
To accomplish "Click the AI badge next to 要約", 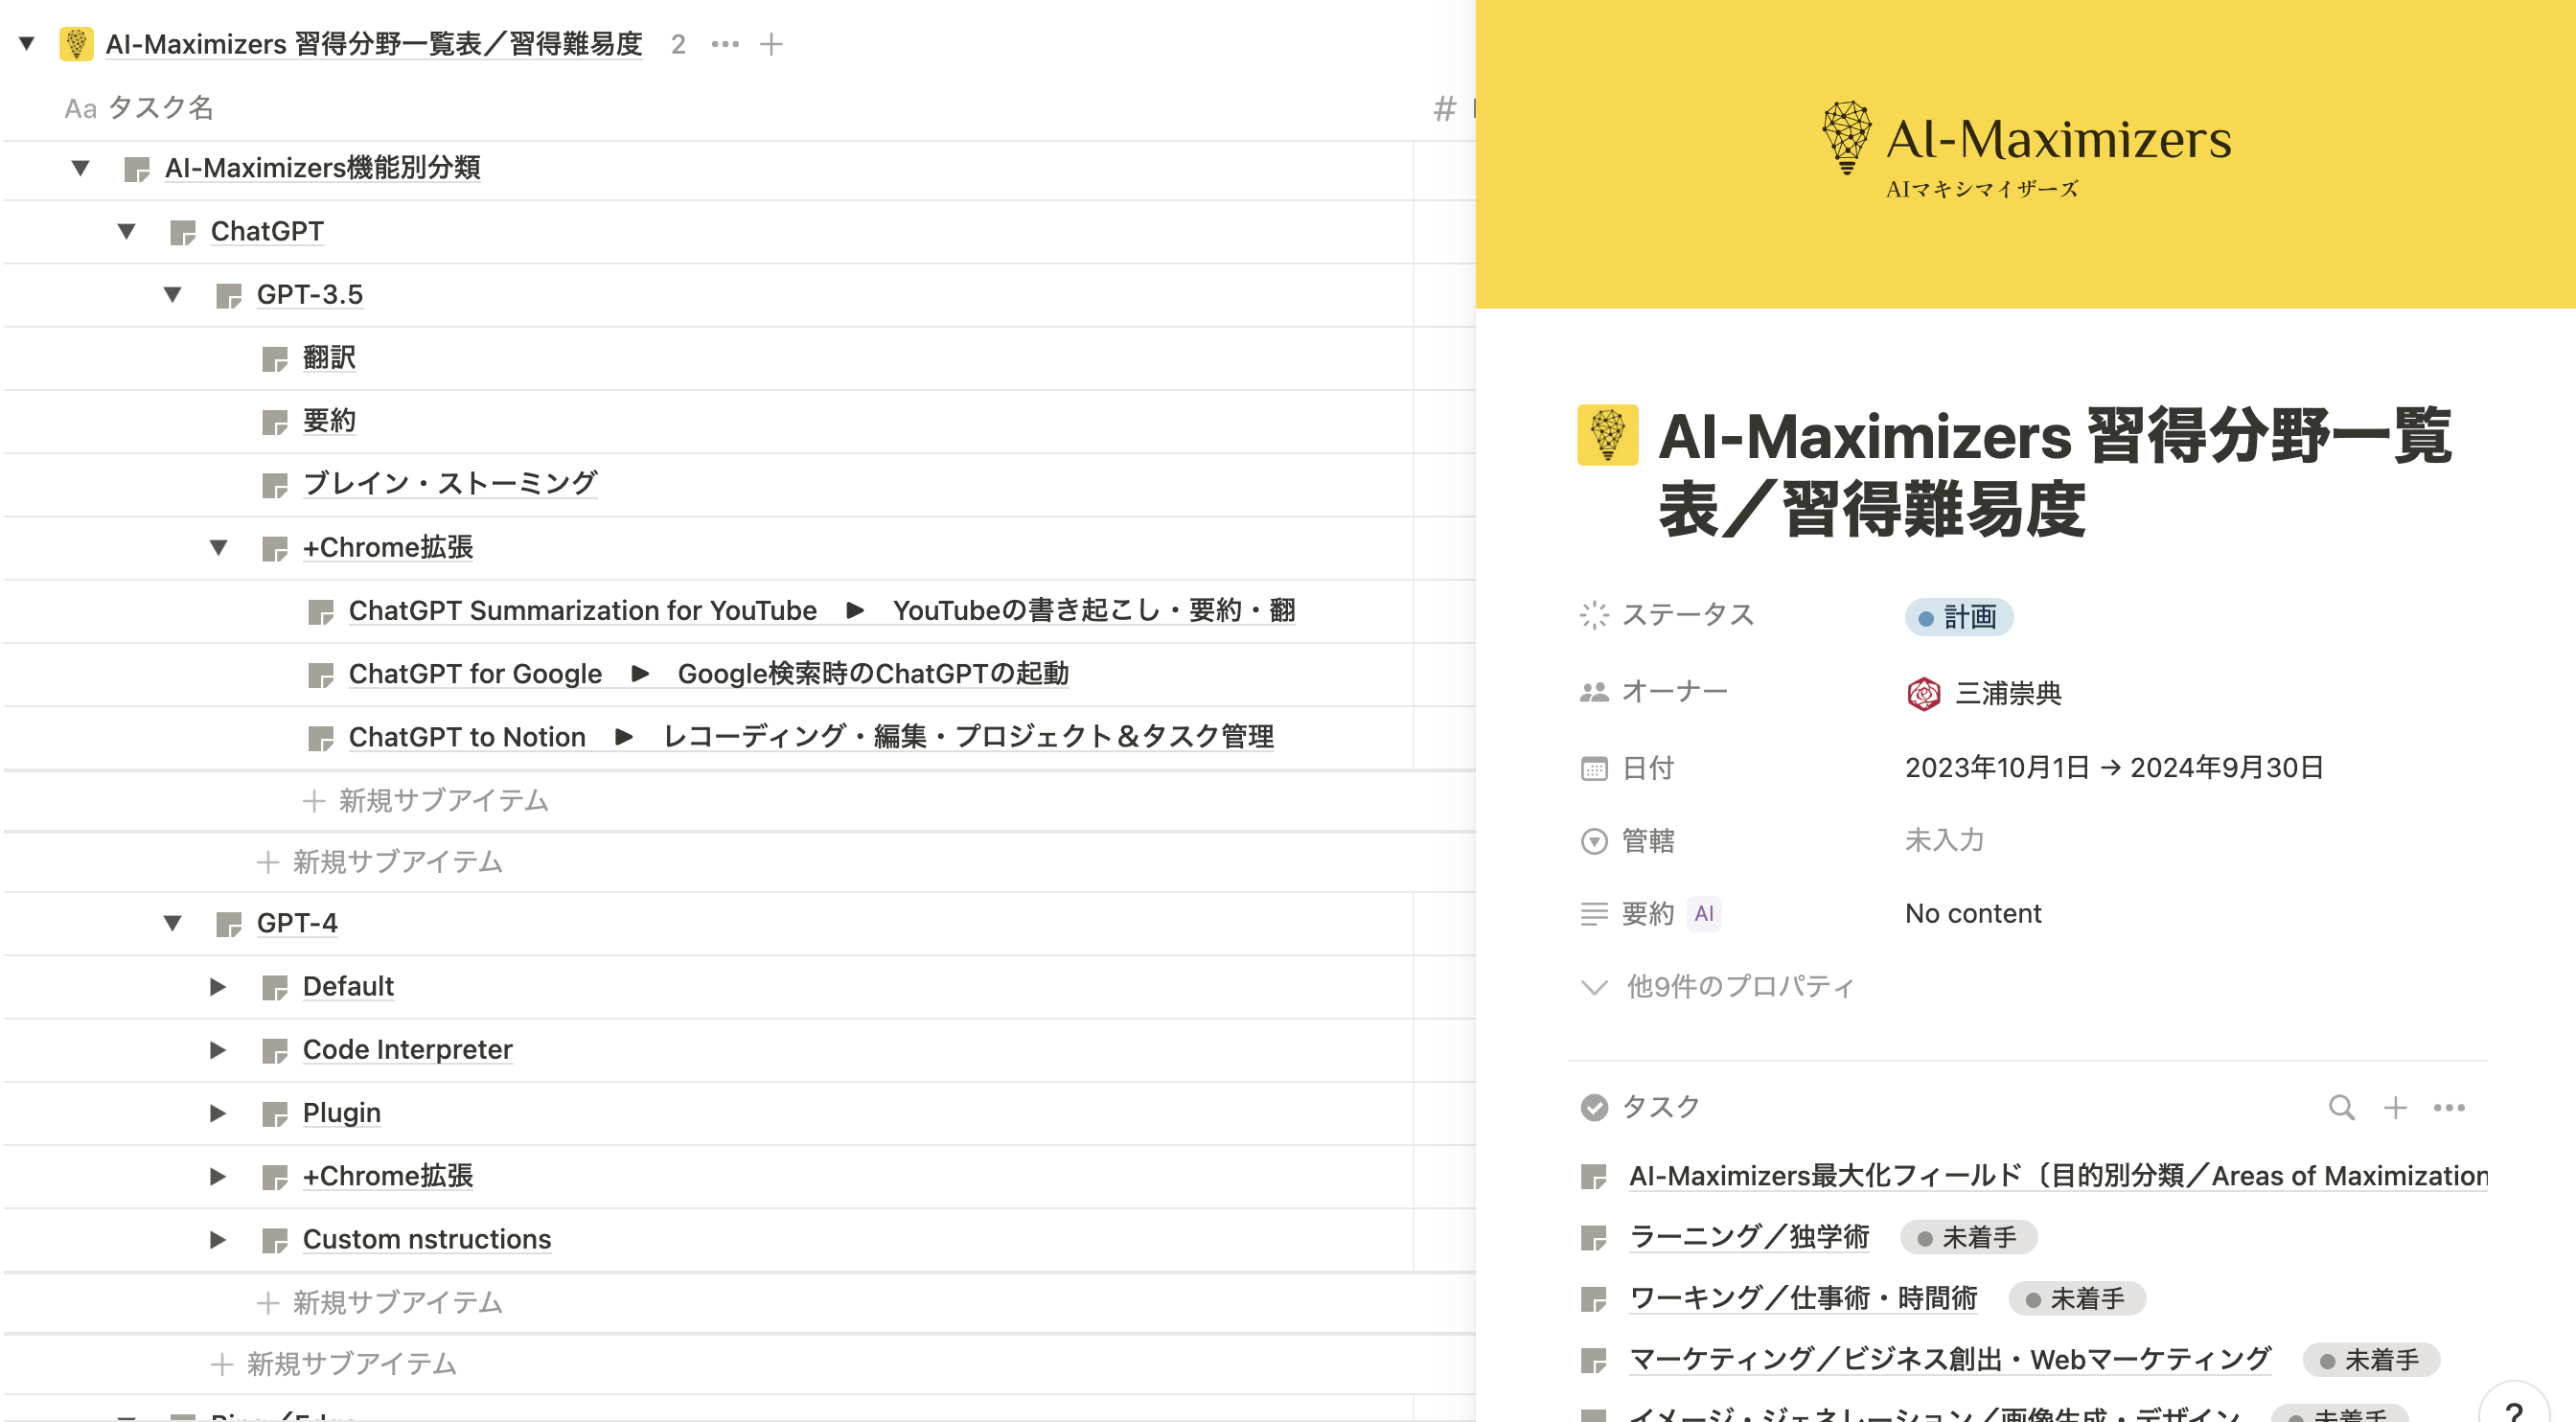I will (x=1704, y=914).
